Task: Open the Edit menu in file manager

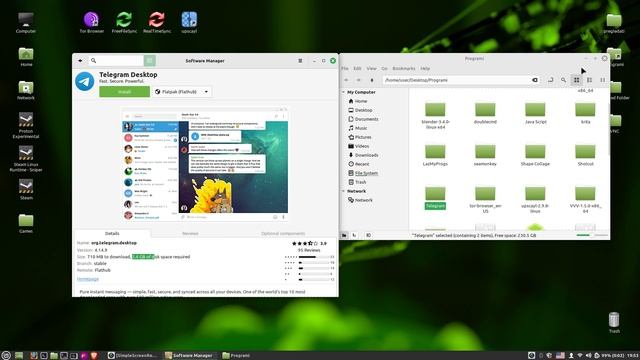Action: (x=358, y=69)
